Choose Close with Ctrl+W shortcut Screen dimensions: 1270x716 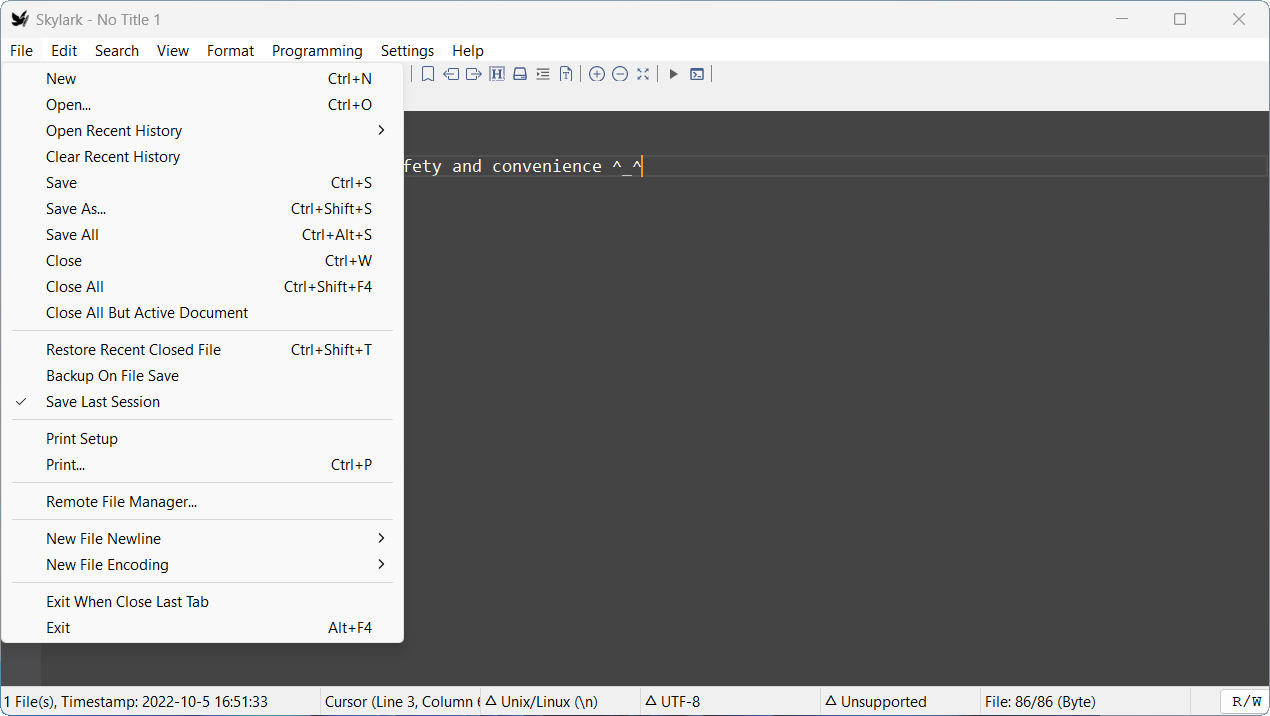coord(202,261)
